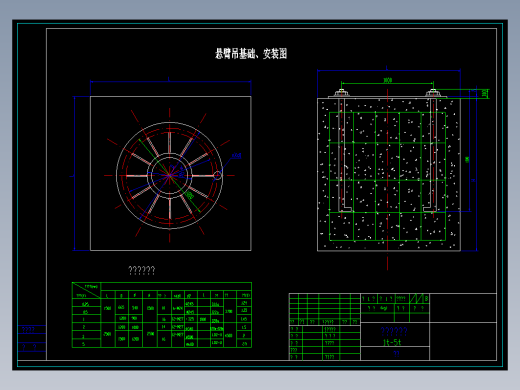
Task: Select the small bolt hole circle on the flange ring
Action: tap(217, 175)
